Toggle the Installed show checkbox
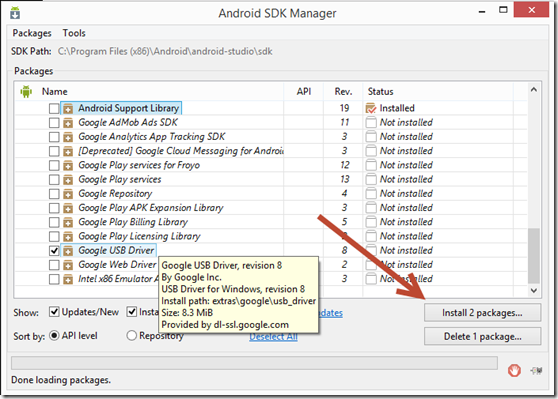This screenshot has width=558, height=399. tap(132, 312)
